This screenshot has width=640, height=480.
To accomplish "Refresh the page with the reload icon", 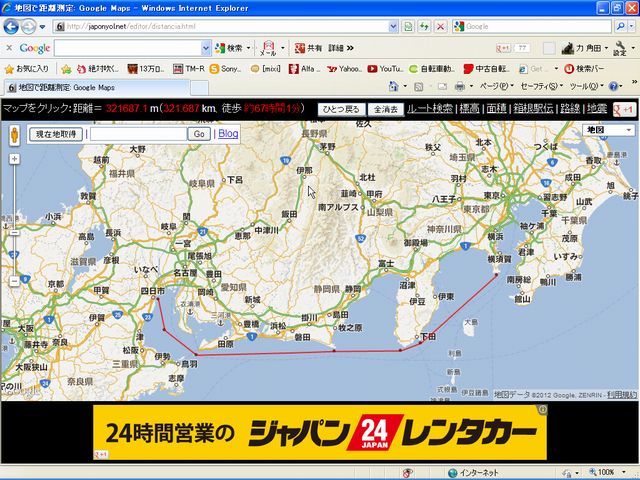I will [424, 27].
